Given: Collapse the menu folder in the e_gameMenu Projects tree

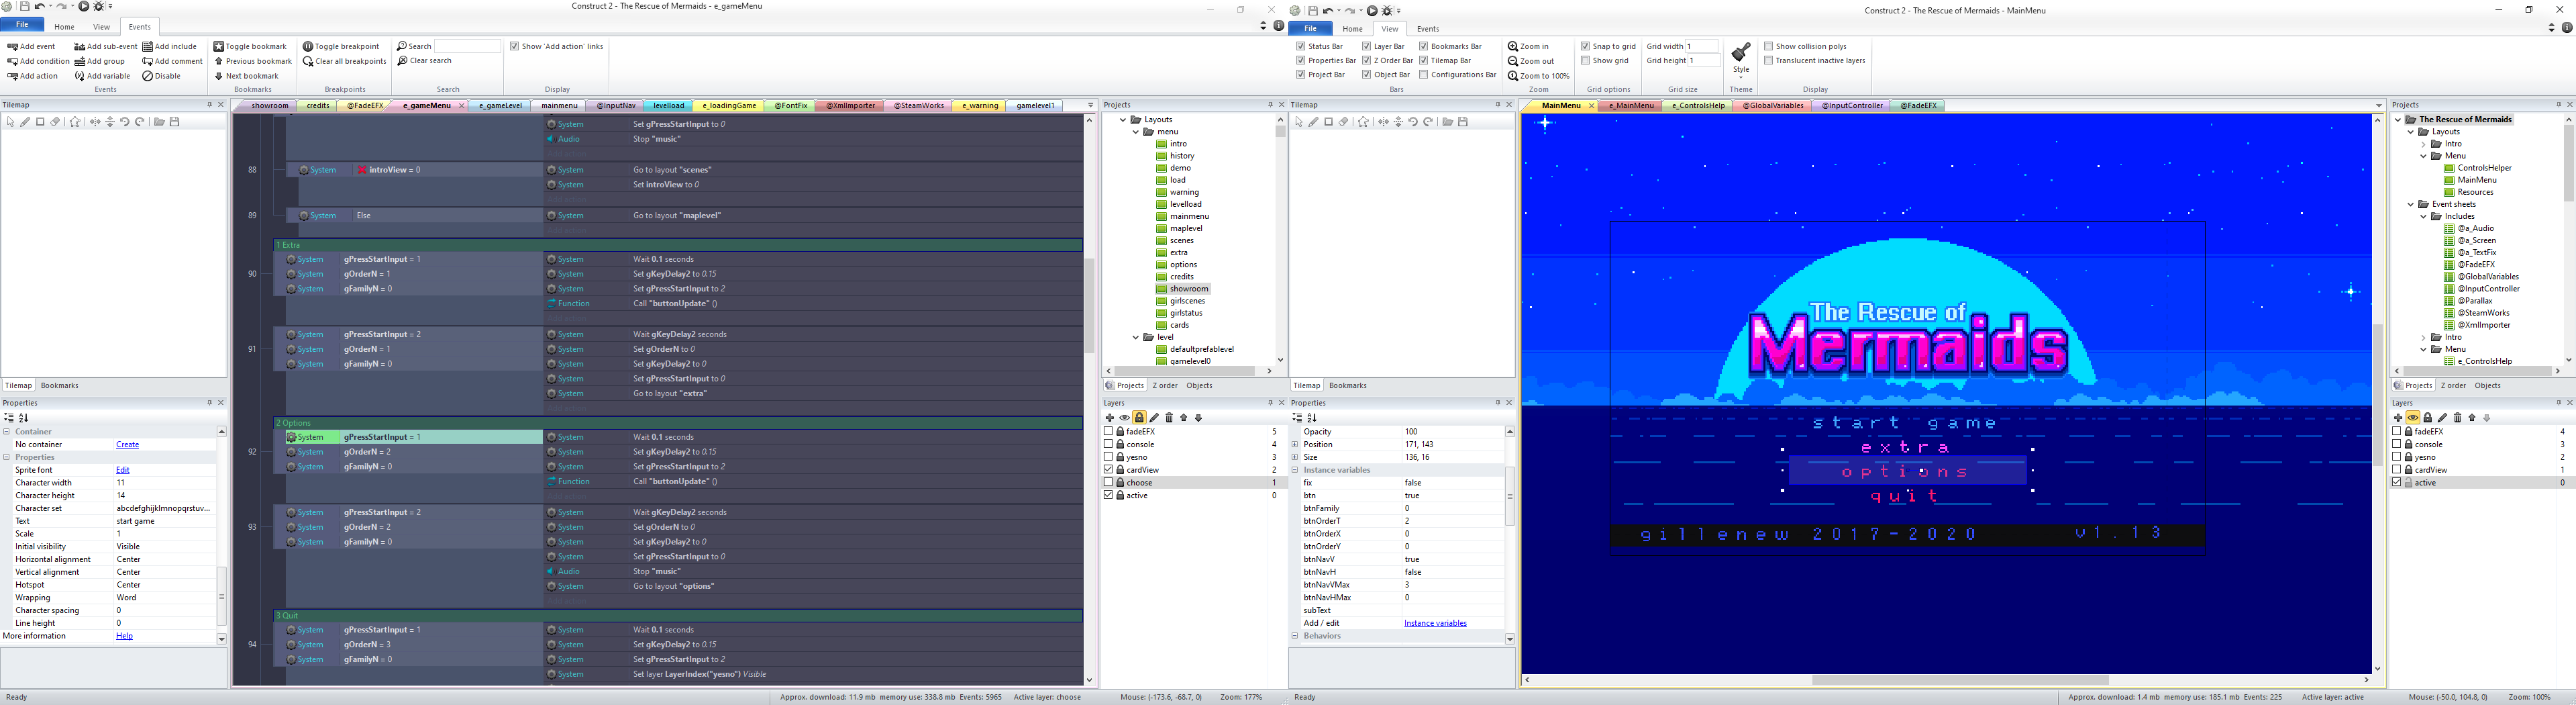Looking at the screenshot, I should 1135,132.
